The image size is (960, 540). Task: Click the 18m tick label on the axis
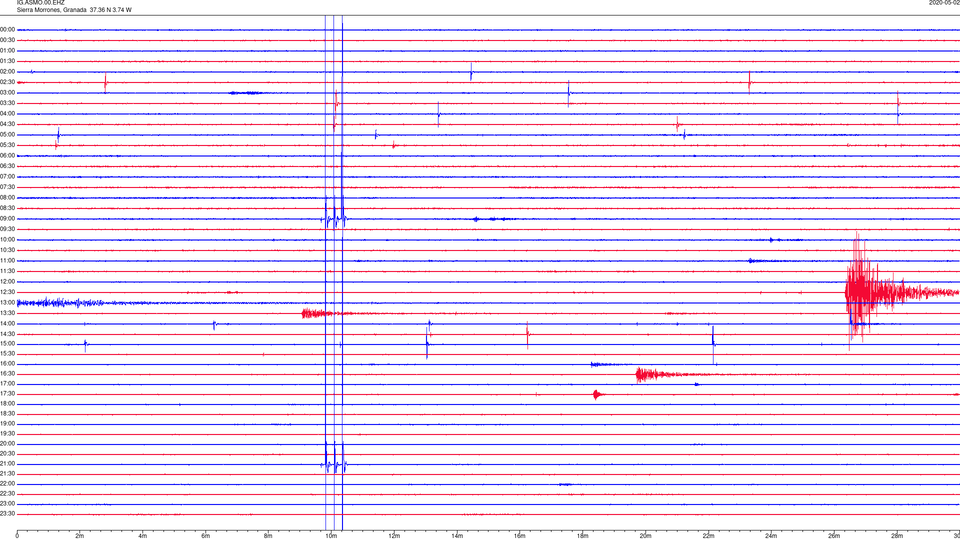(583, 536)
